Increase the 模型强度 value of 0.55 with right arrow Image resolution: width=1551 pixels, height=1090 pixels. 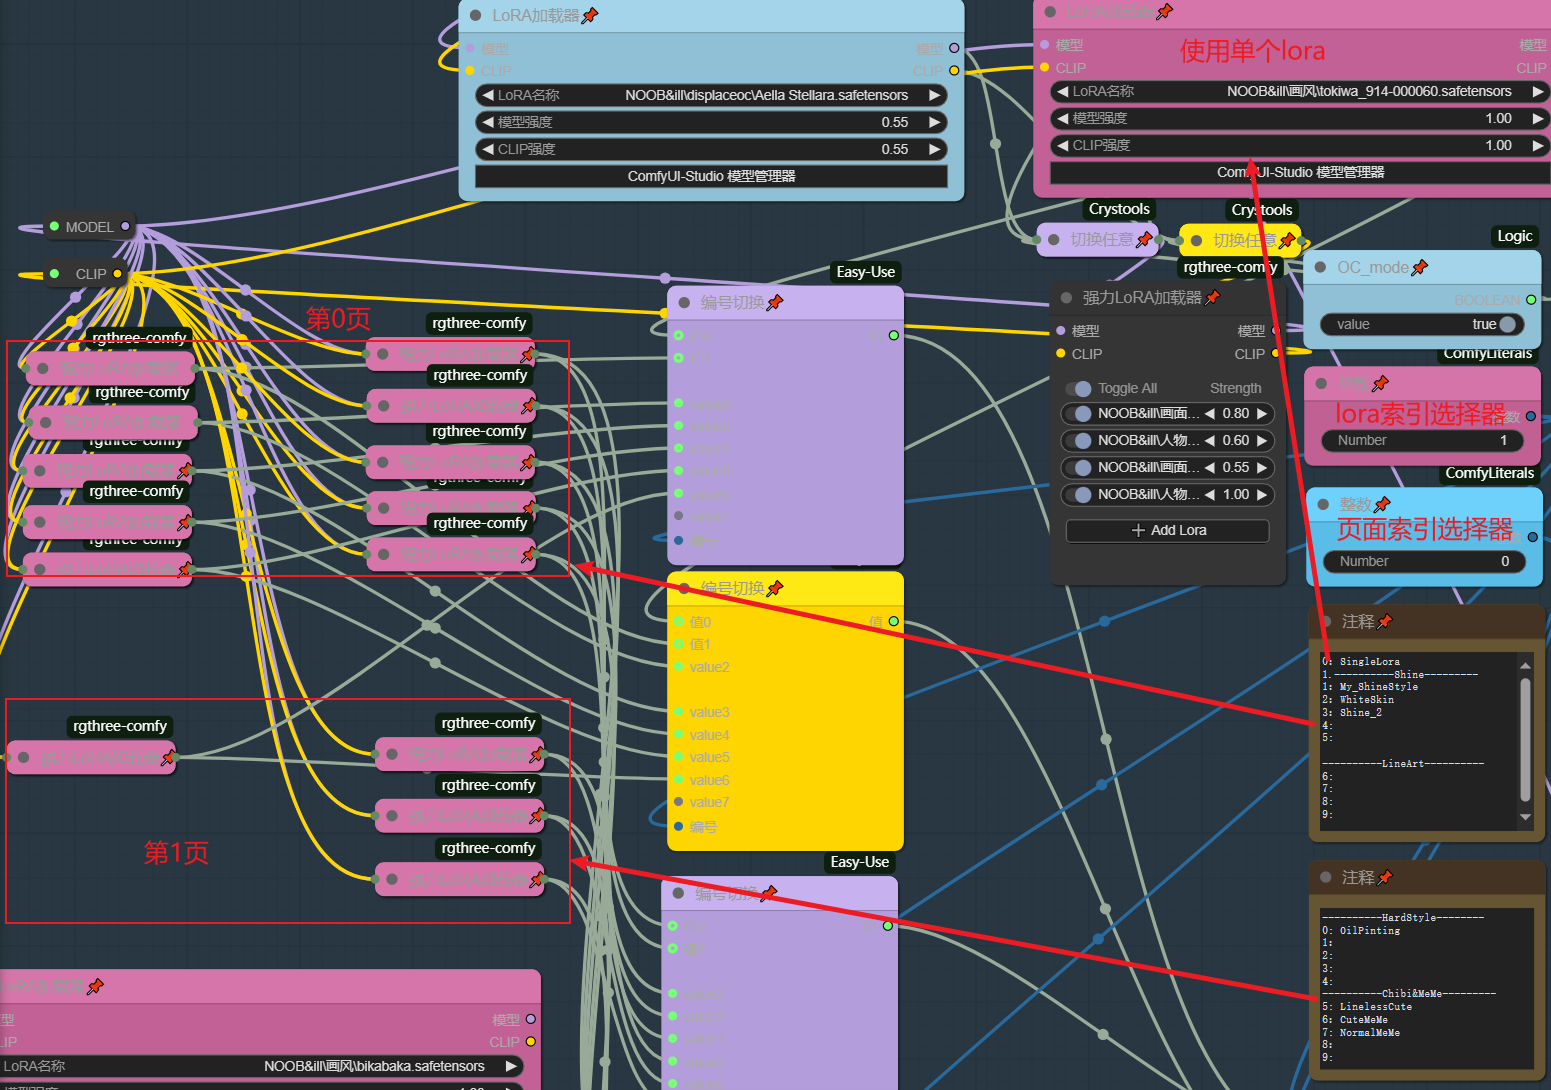coord(935,122)
